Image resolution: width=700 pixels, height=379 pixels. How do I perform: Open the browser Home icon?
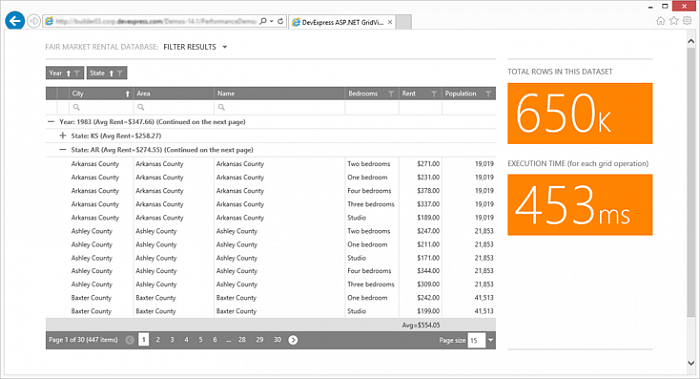pos(661,21)
